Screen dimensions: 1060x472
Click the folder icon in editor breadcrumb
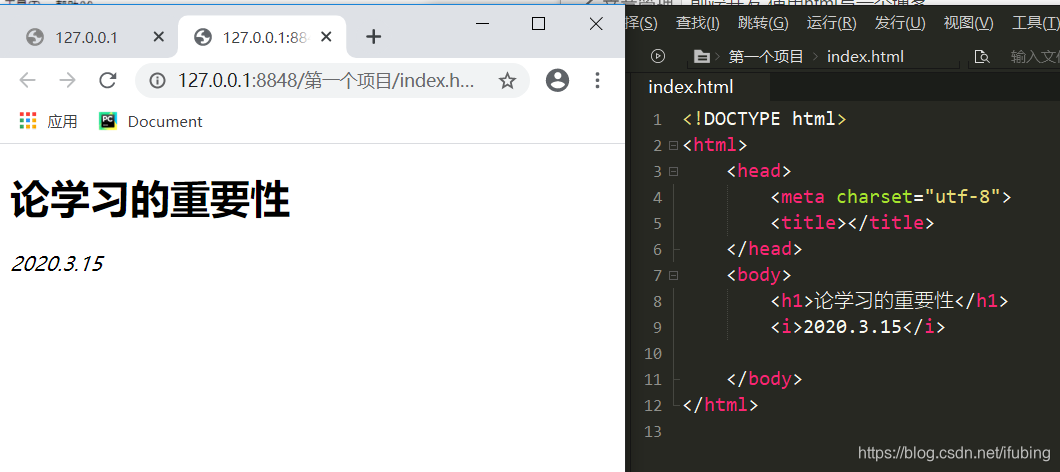702,57
